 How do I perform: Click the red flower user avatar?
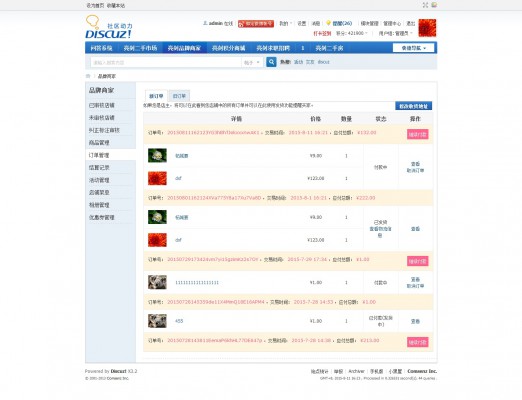point(427,28)
